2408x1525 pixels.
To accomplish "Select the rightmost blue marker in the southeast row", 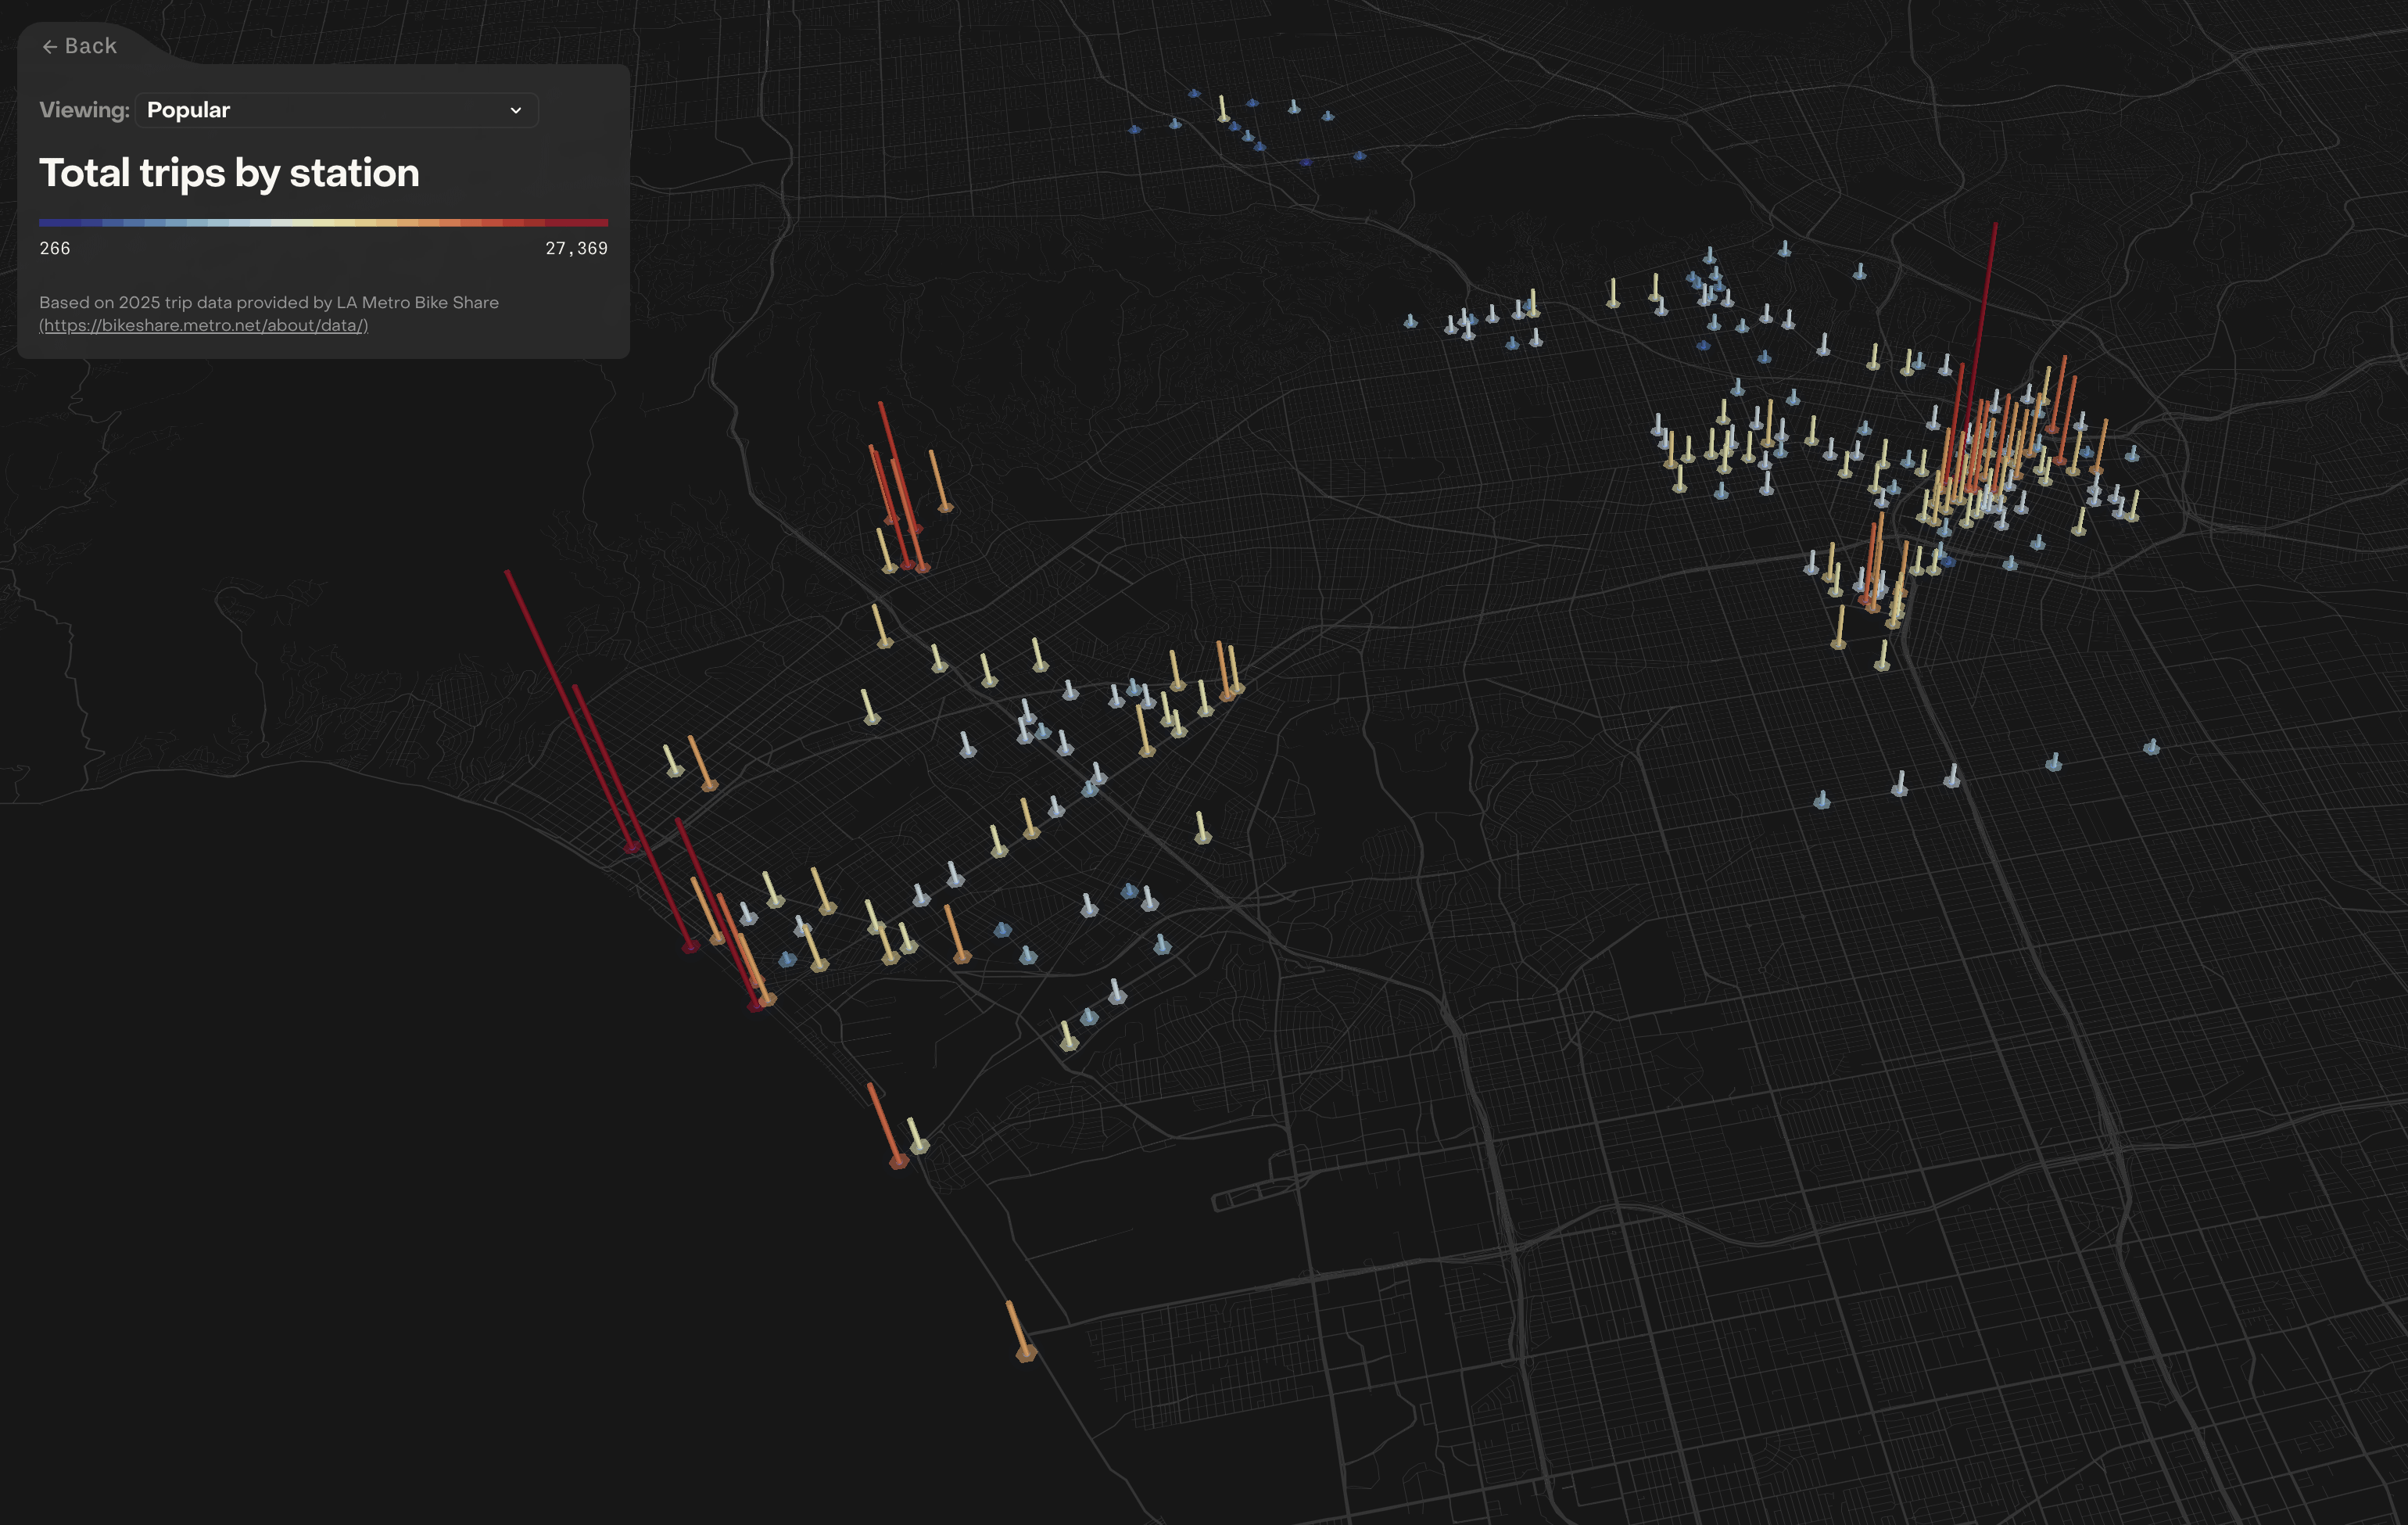I will [2151, 748].
